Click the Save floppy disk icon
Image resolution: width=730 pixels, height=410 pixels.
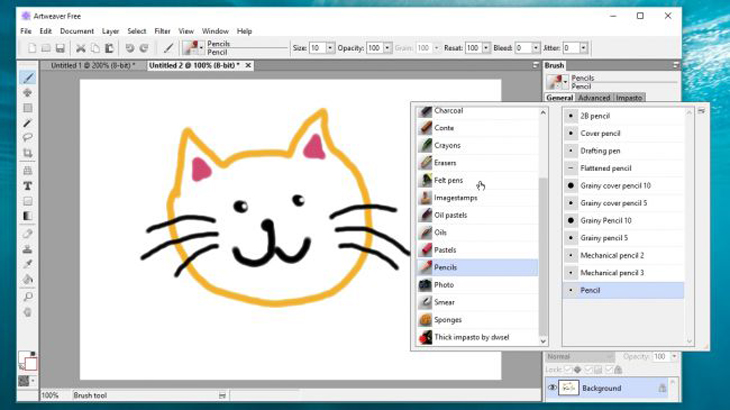pyautogui.click(x=60, y=48)
